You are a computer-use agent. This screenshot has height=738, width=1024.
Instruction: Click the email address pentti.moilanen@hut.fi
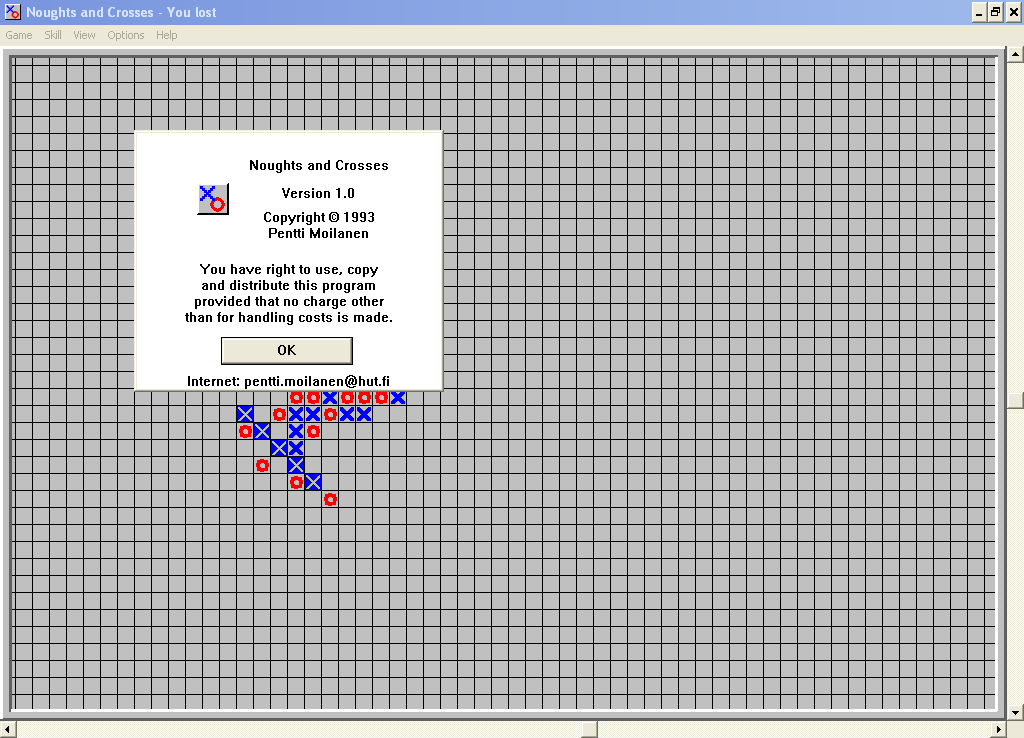click(x=317, y=381)
